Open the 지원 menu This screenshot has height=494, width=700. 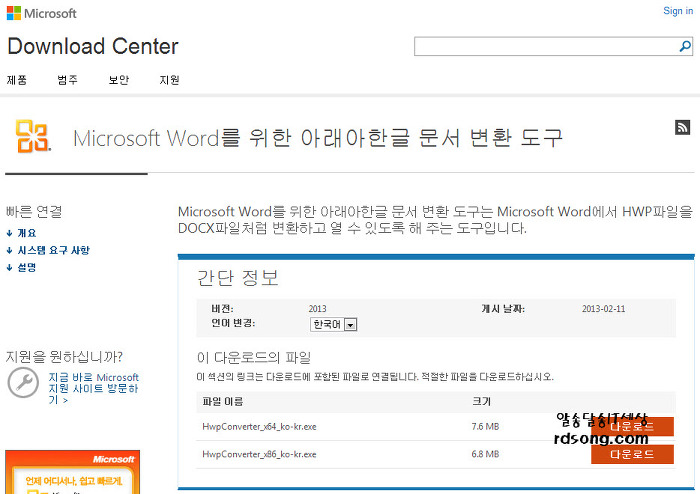coord(169,80)
